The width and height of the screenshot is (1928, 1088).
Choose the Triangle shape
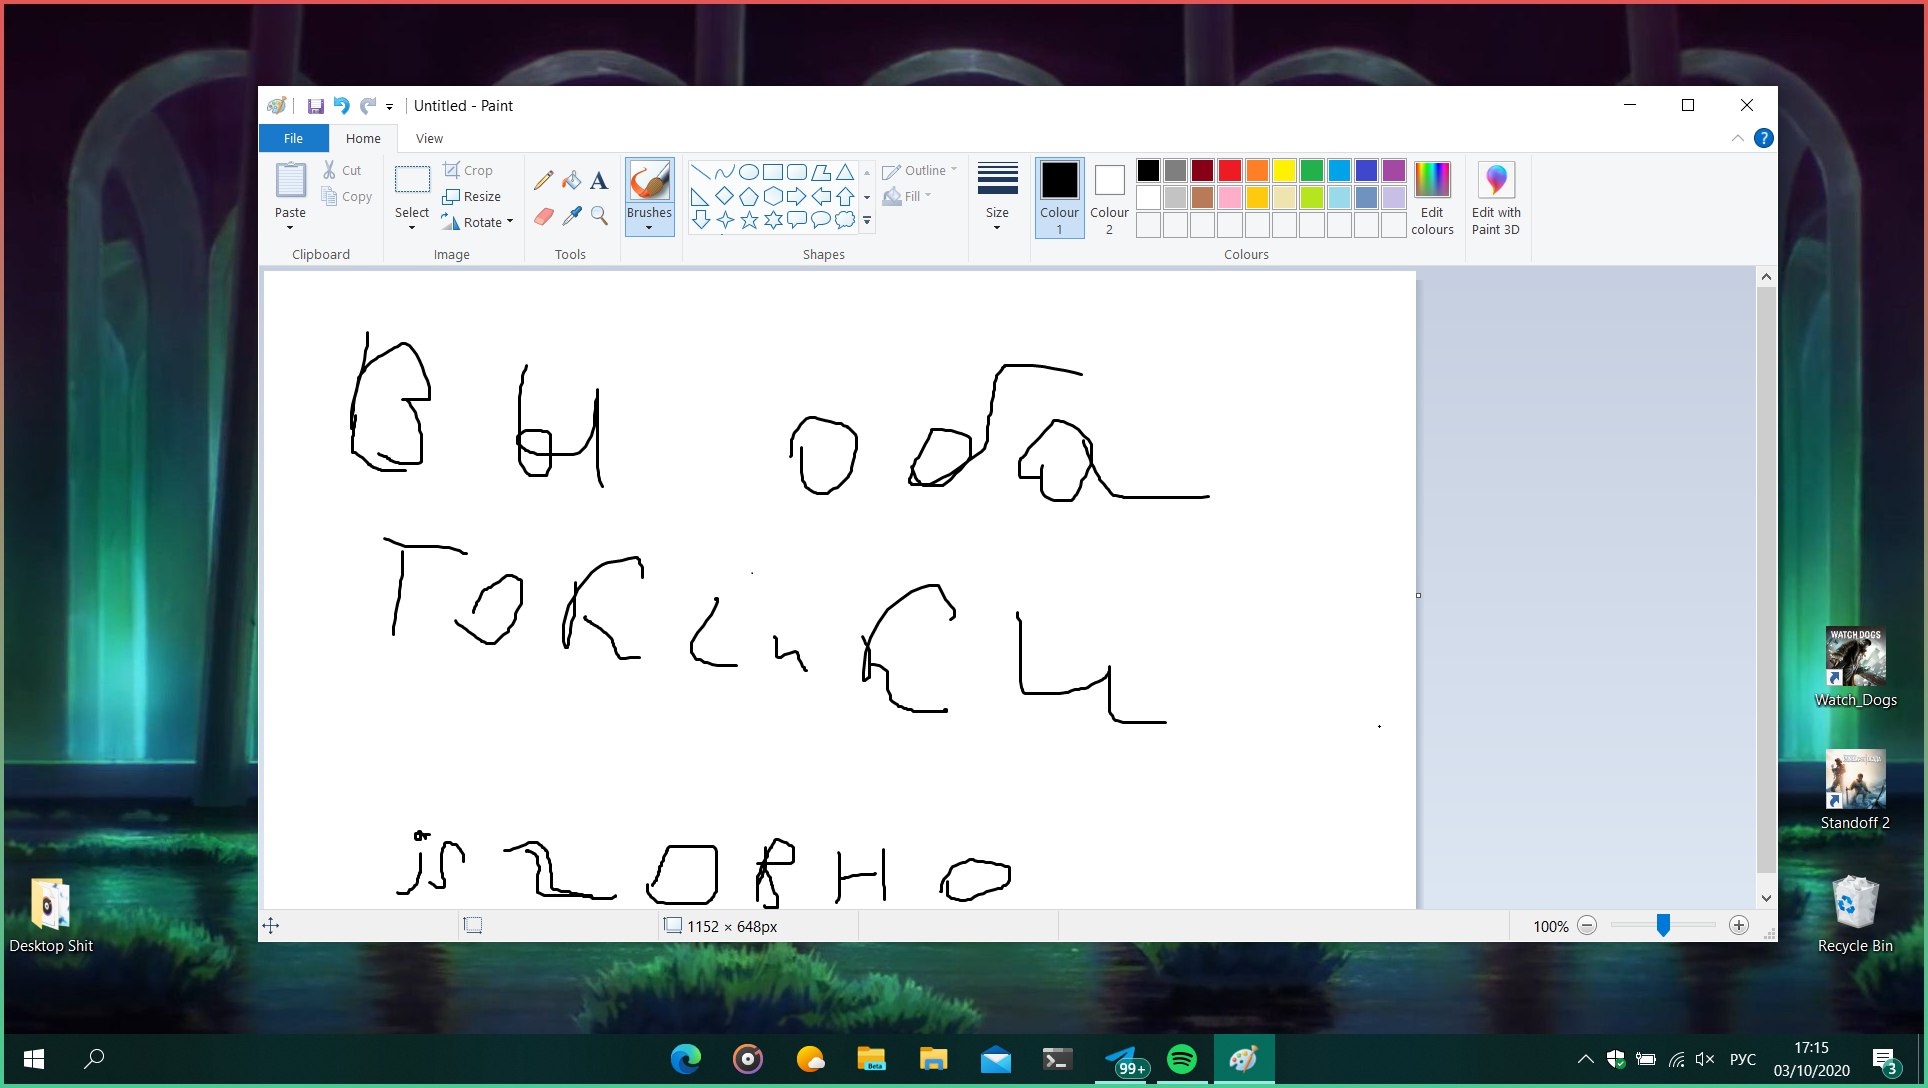pos(845,172)
